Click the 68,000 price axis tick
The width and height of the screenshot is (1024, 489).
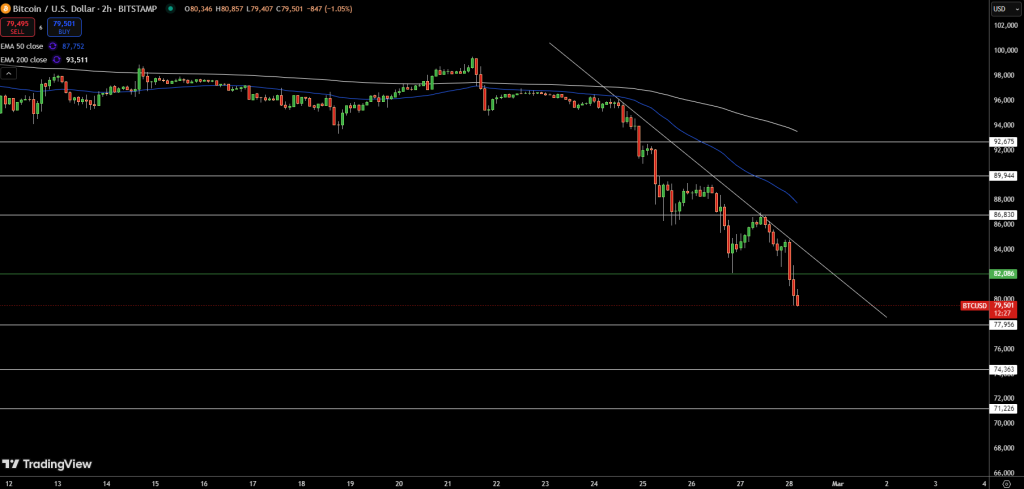point(1003,448)
